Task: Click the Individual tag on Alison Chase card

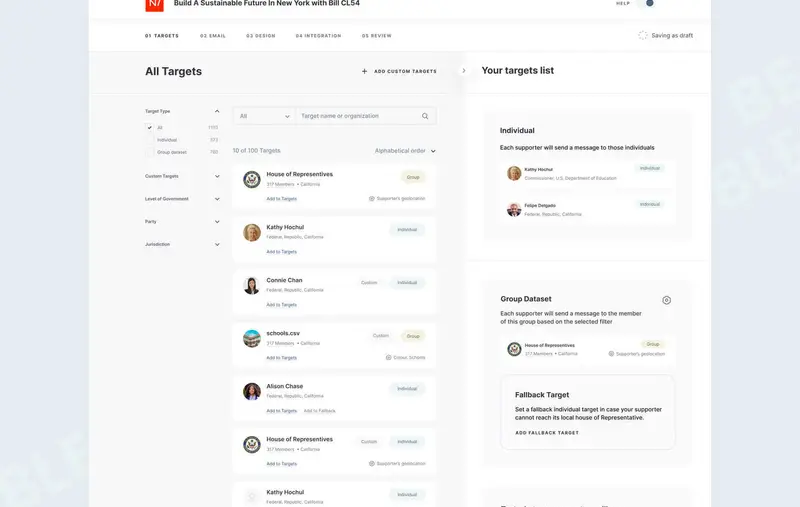Action: click(x=407, y=389)
